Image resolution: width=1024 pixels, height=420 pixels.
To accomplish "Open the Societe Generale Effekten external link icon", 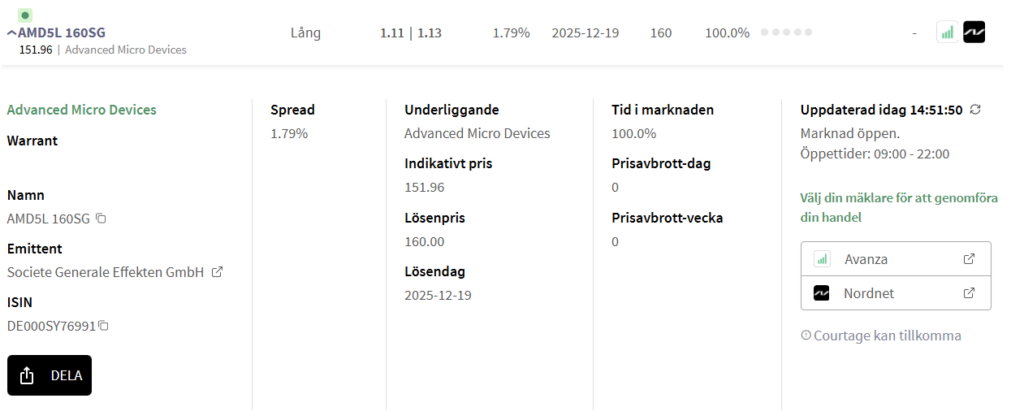I will click(x=217, y=272).
